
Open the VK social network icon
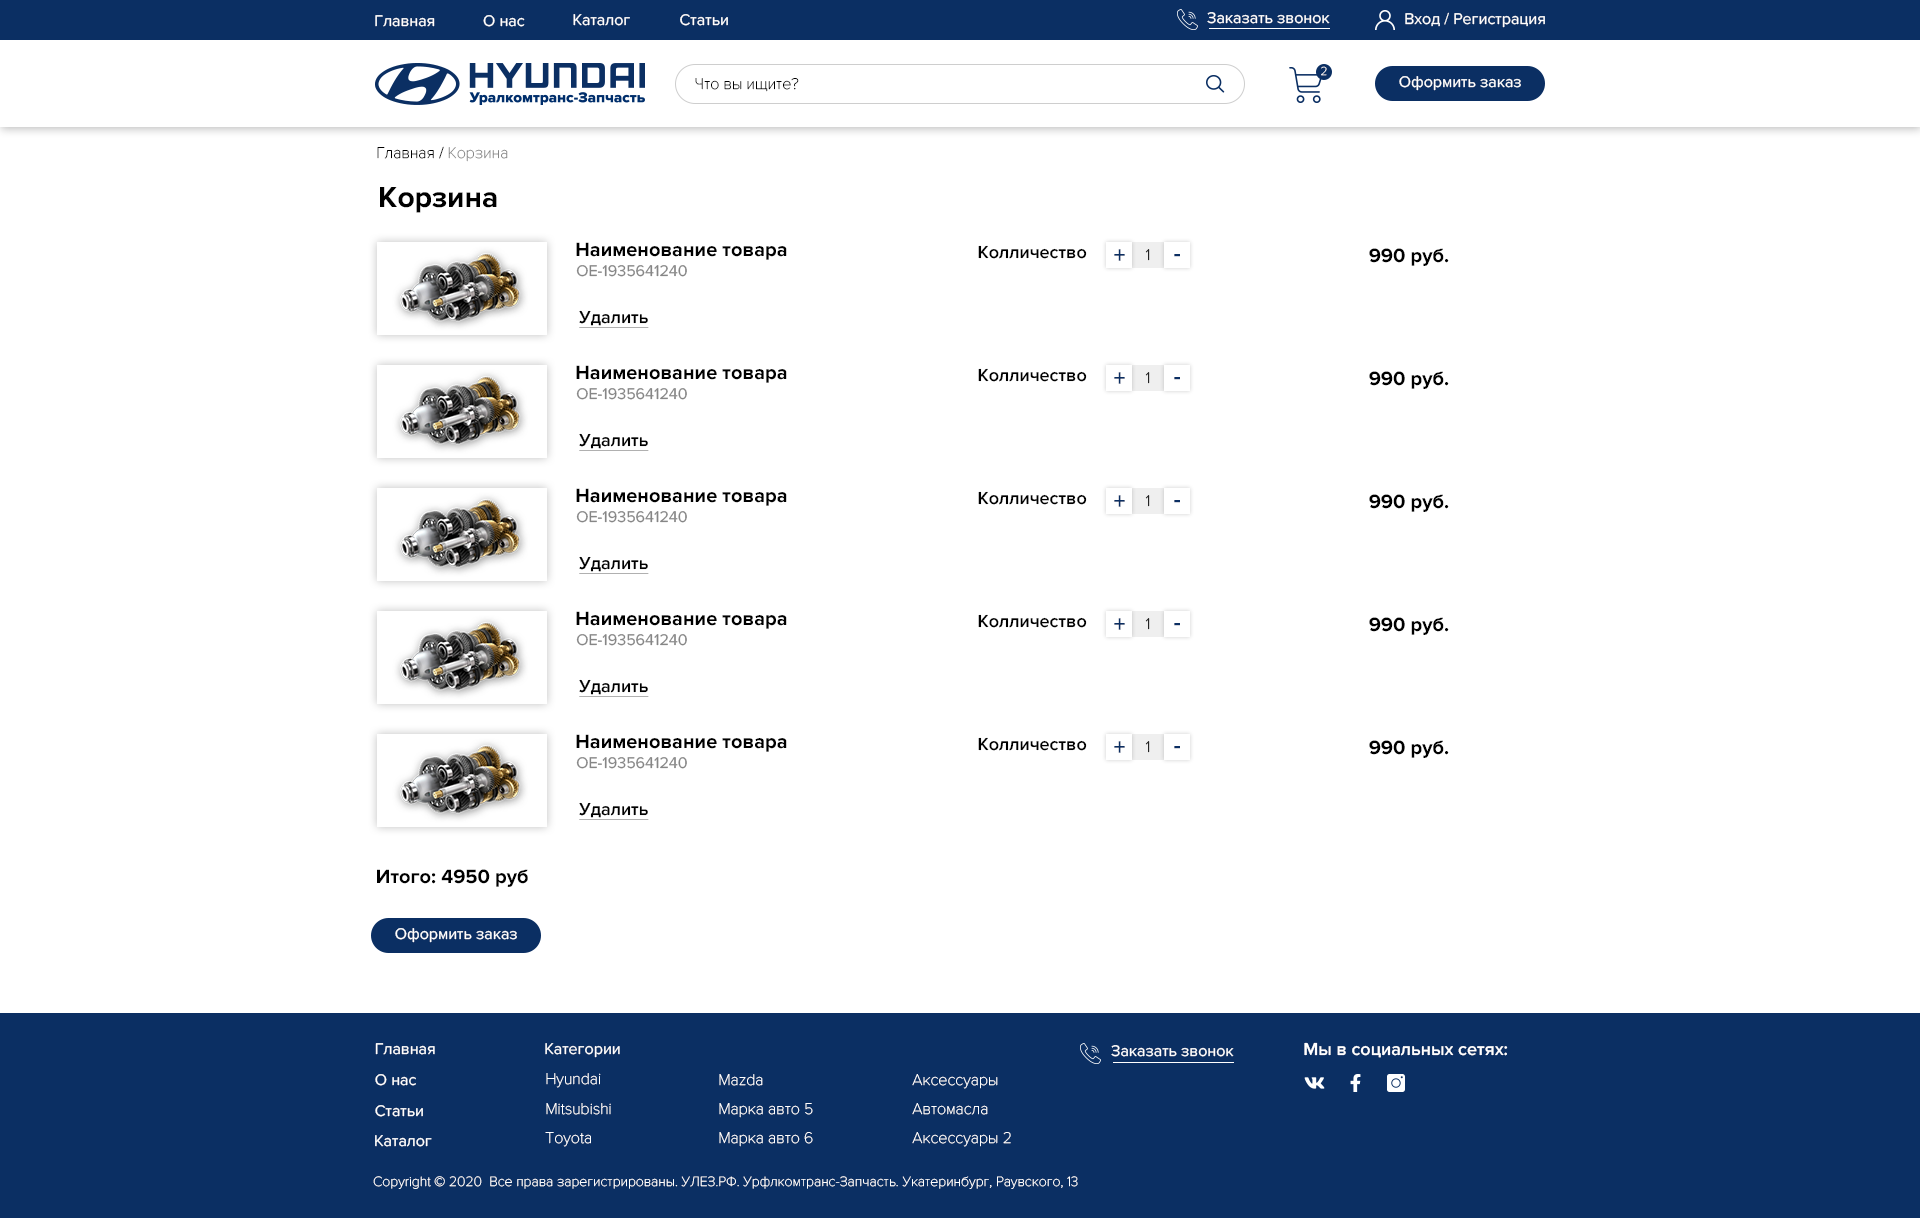[1314, 1083]
